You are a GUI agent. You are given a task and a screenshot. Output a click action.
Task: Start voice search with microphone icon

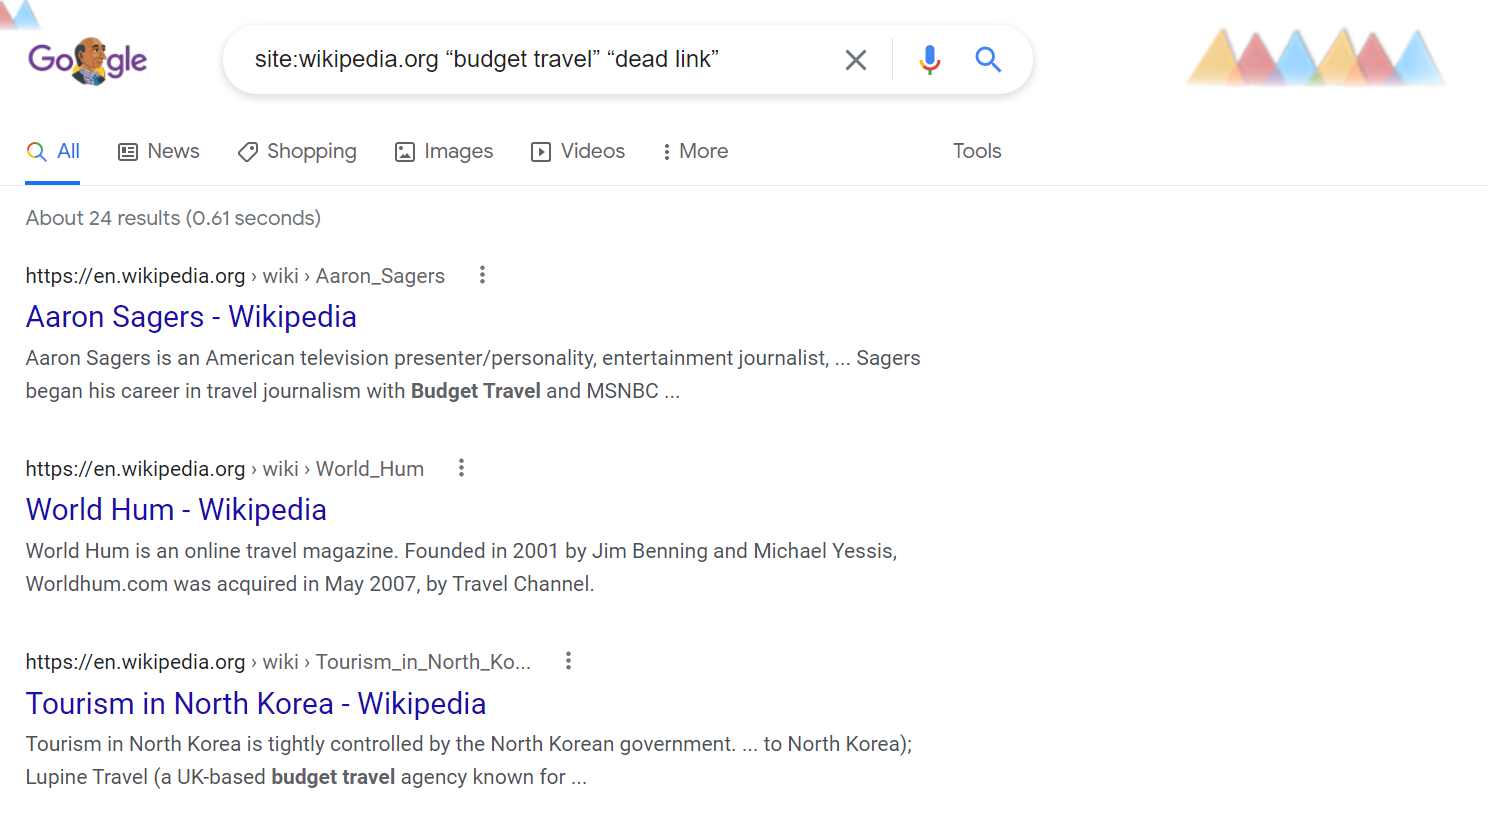pyautogui.click(x=929, y=60)
